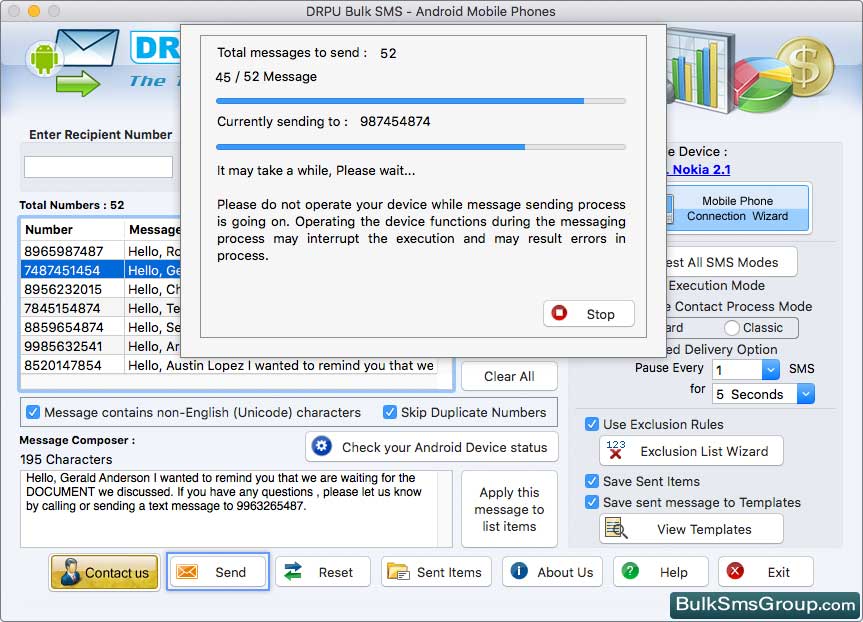Select row with number 9985632541
Viewport: 863px width, 622px height.
[101, 346]
